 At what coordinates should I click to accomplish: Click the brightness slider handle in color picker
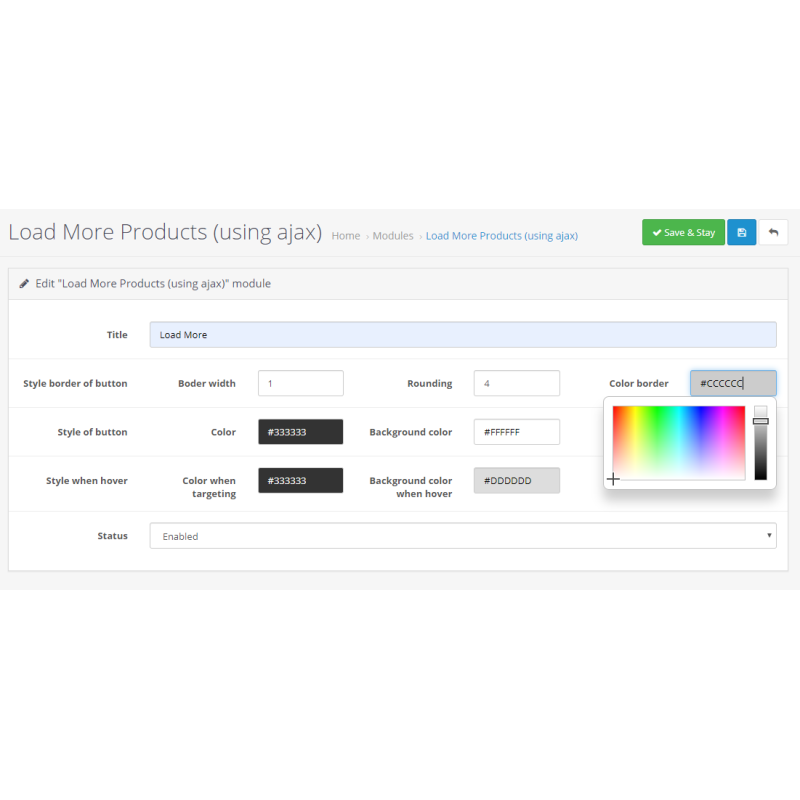tap(761, 421)
